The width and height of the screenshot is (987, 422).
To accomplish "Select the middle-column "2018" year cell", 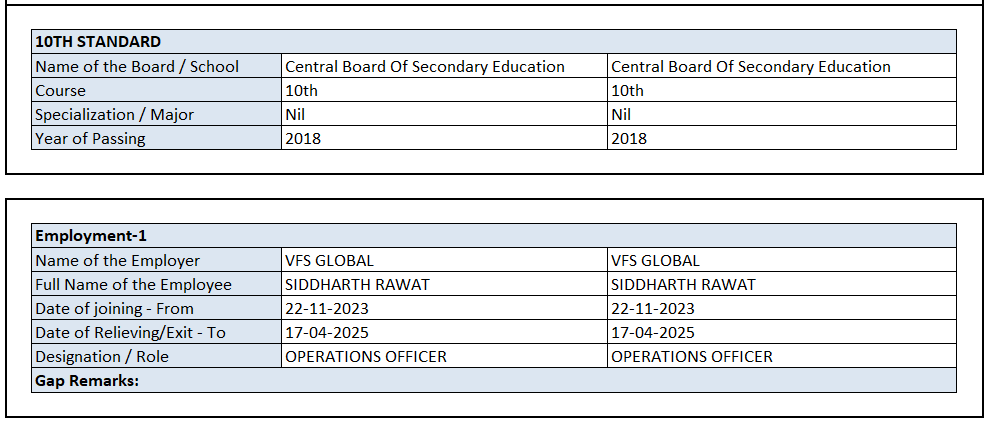I will 303,138.
